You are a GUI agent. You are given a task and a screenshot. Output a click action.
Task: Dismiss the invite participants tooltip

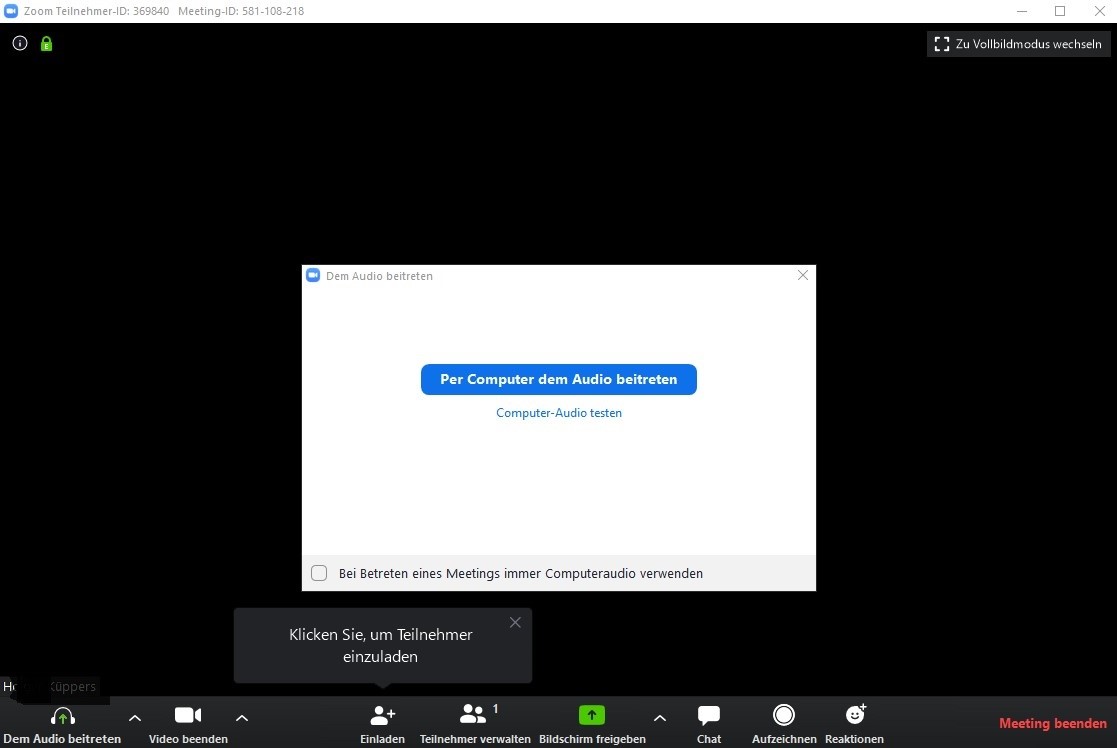pyautogui.click(x=515, y=623)
